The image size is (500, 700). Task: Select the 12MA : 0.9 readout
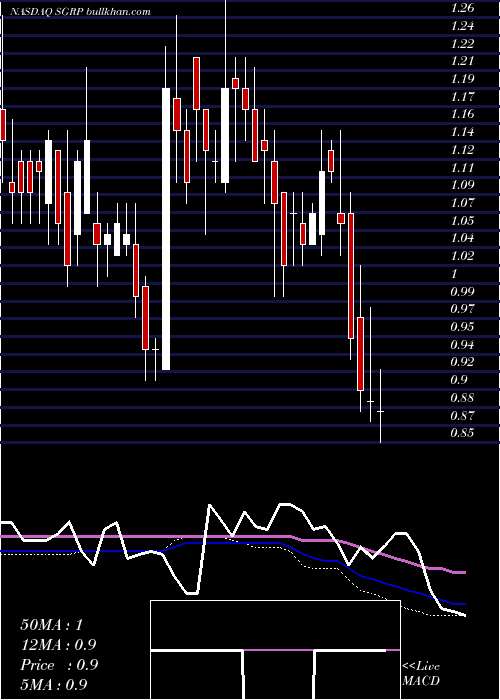[x=58, y=645]
